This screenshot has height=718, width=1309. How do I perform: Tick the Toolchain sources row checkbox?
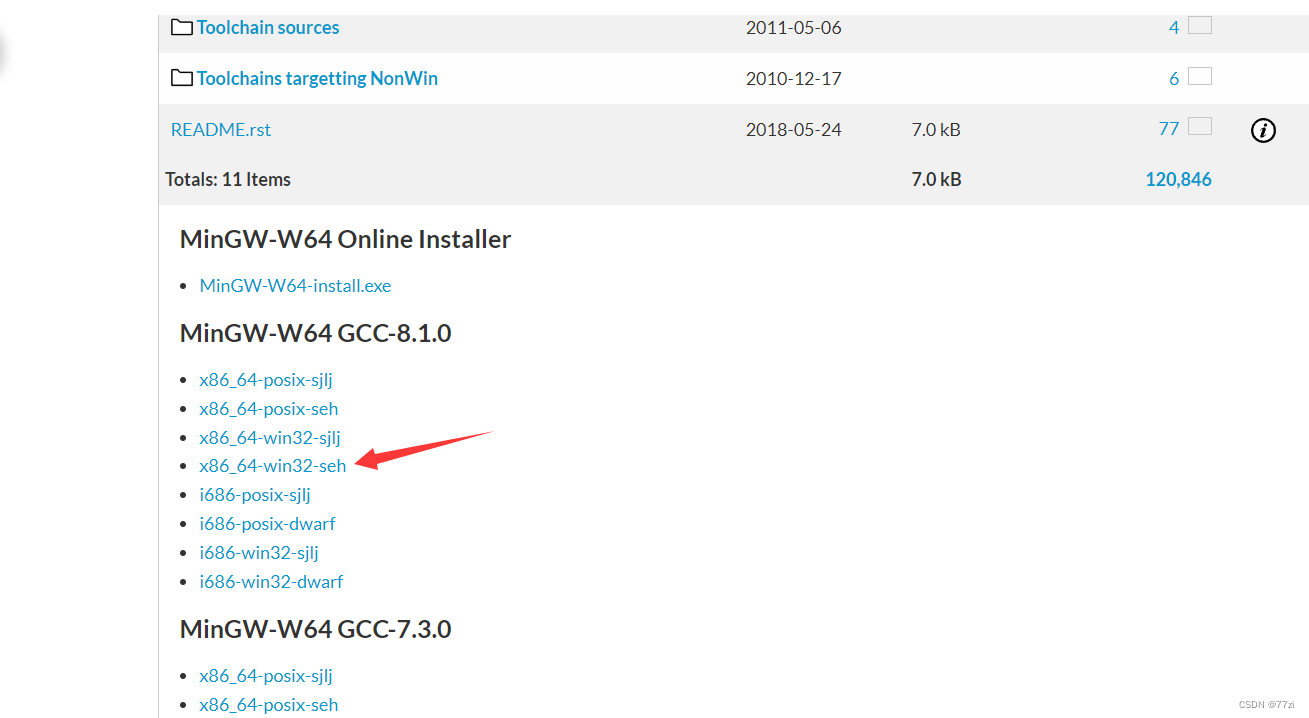point(1200,25)
